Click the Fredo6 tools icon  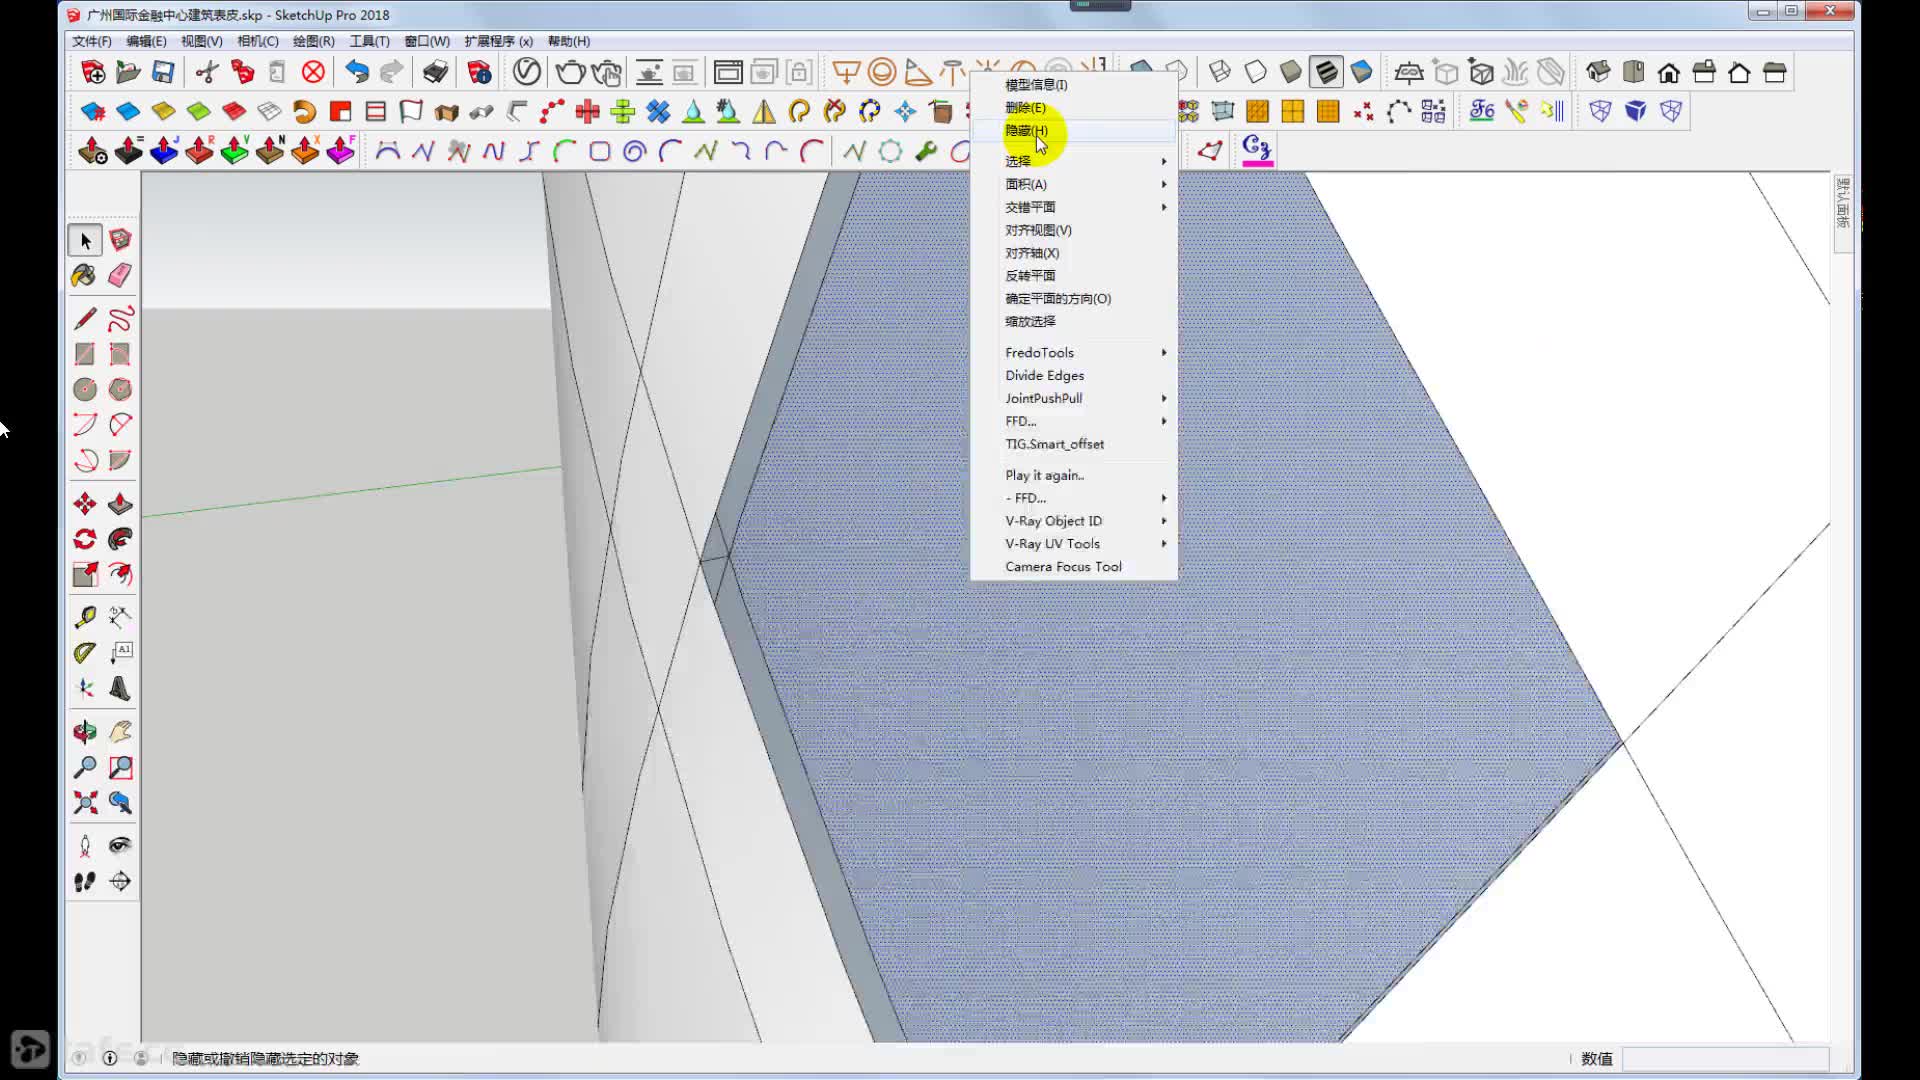coord(1482,111)
